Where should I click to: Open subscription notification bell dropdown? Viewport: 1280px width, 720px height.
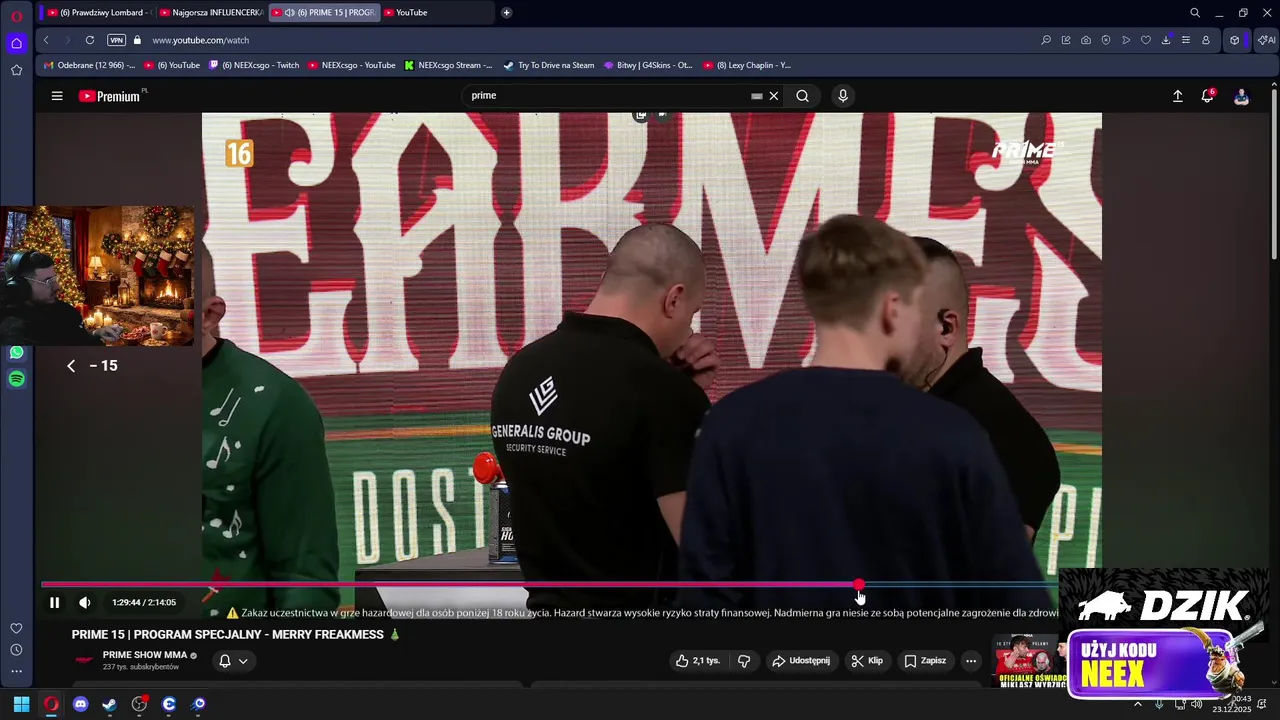[x=232, y=661]
